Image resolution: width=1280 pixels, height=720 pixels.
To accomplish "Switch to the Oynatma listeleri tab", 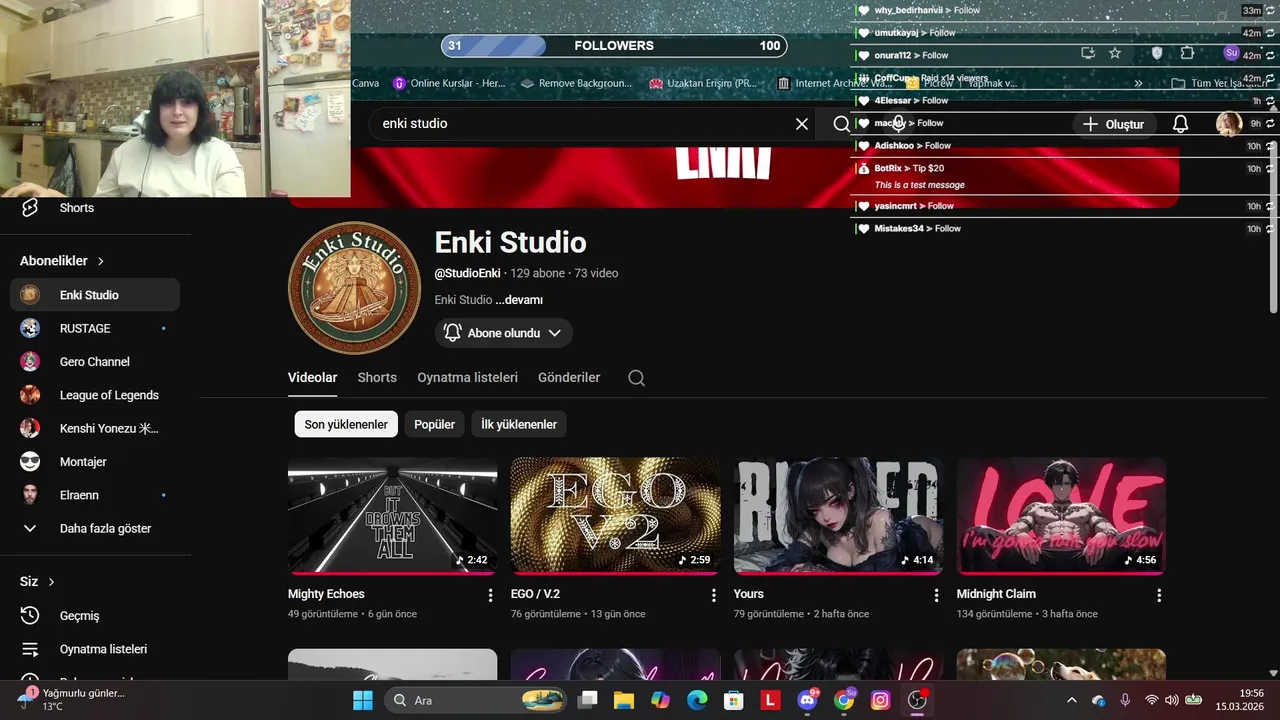I will [x=467, y=378].
